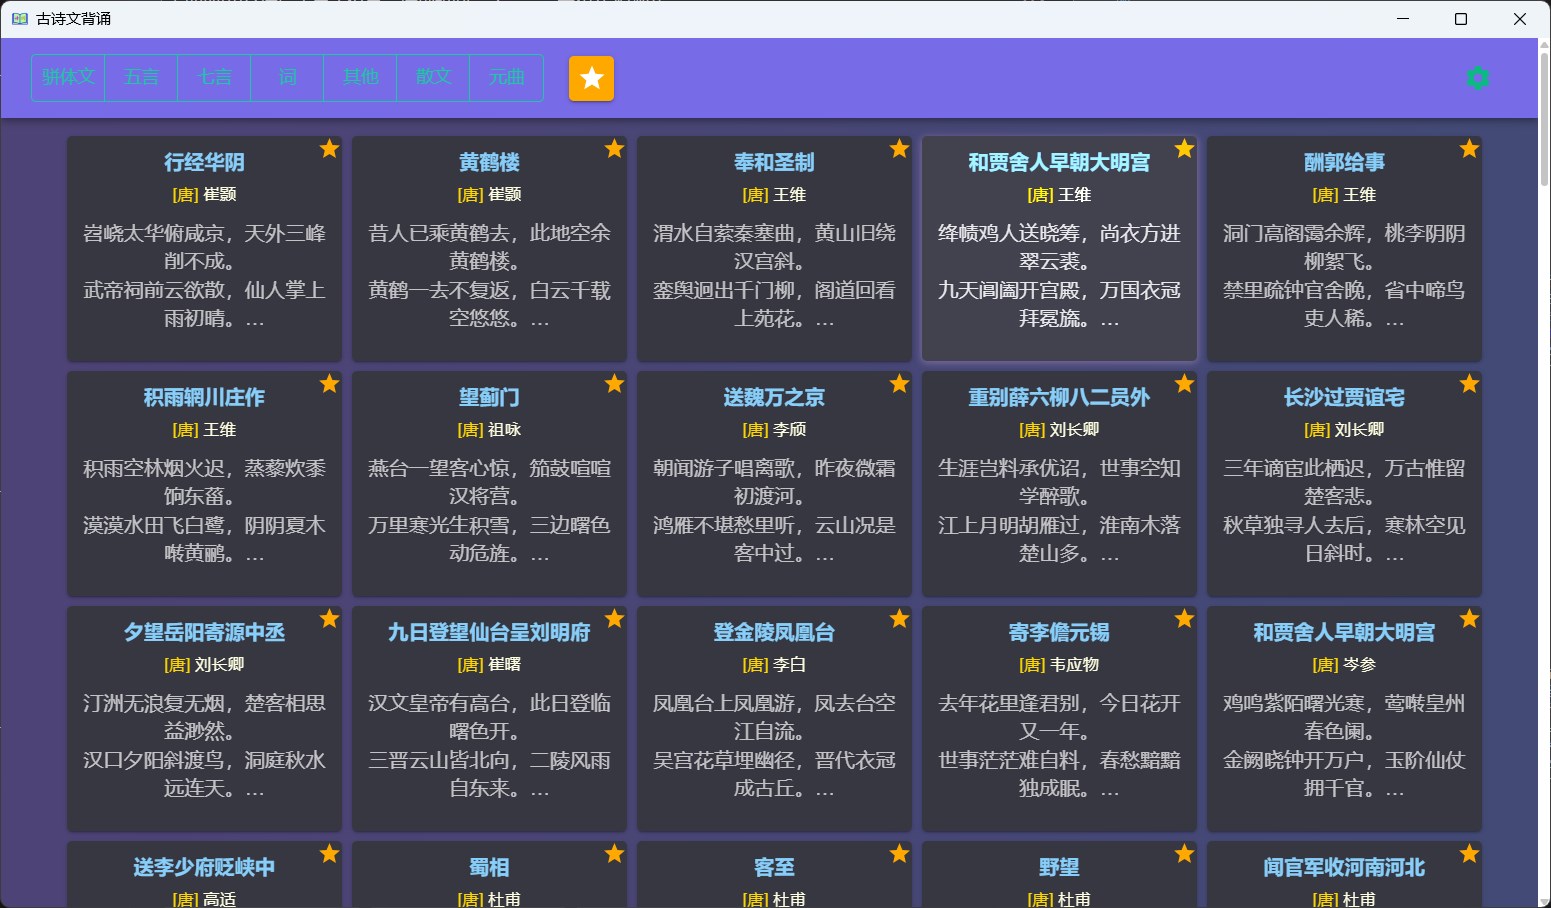Open the poem titled 积雨辋川庄作
The image size is (1551, 908).
tap(204, 398)
